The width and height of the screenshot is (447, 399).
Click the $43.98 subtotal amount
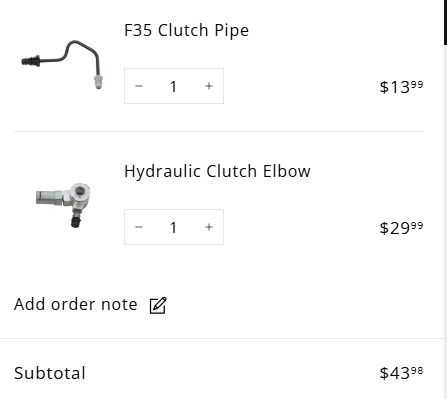click(401, 373)
